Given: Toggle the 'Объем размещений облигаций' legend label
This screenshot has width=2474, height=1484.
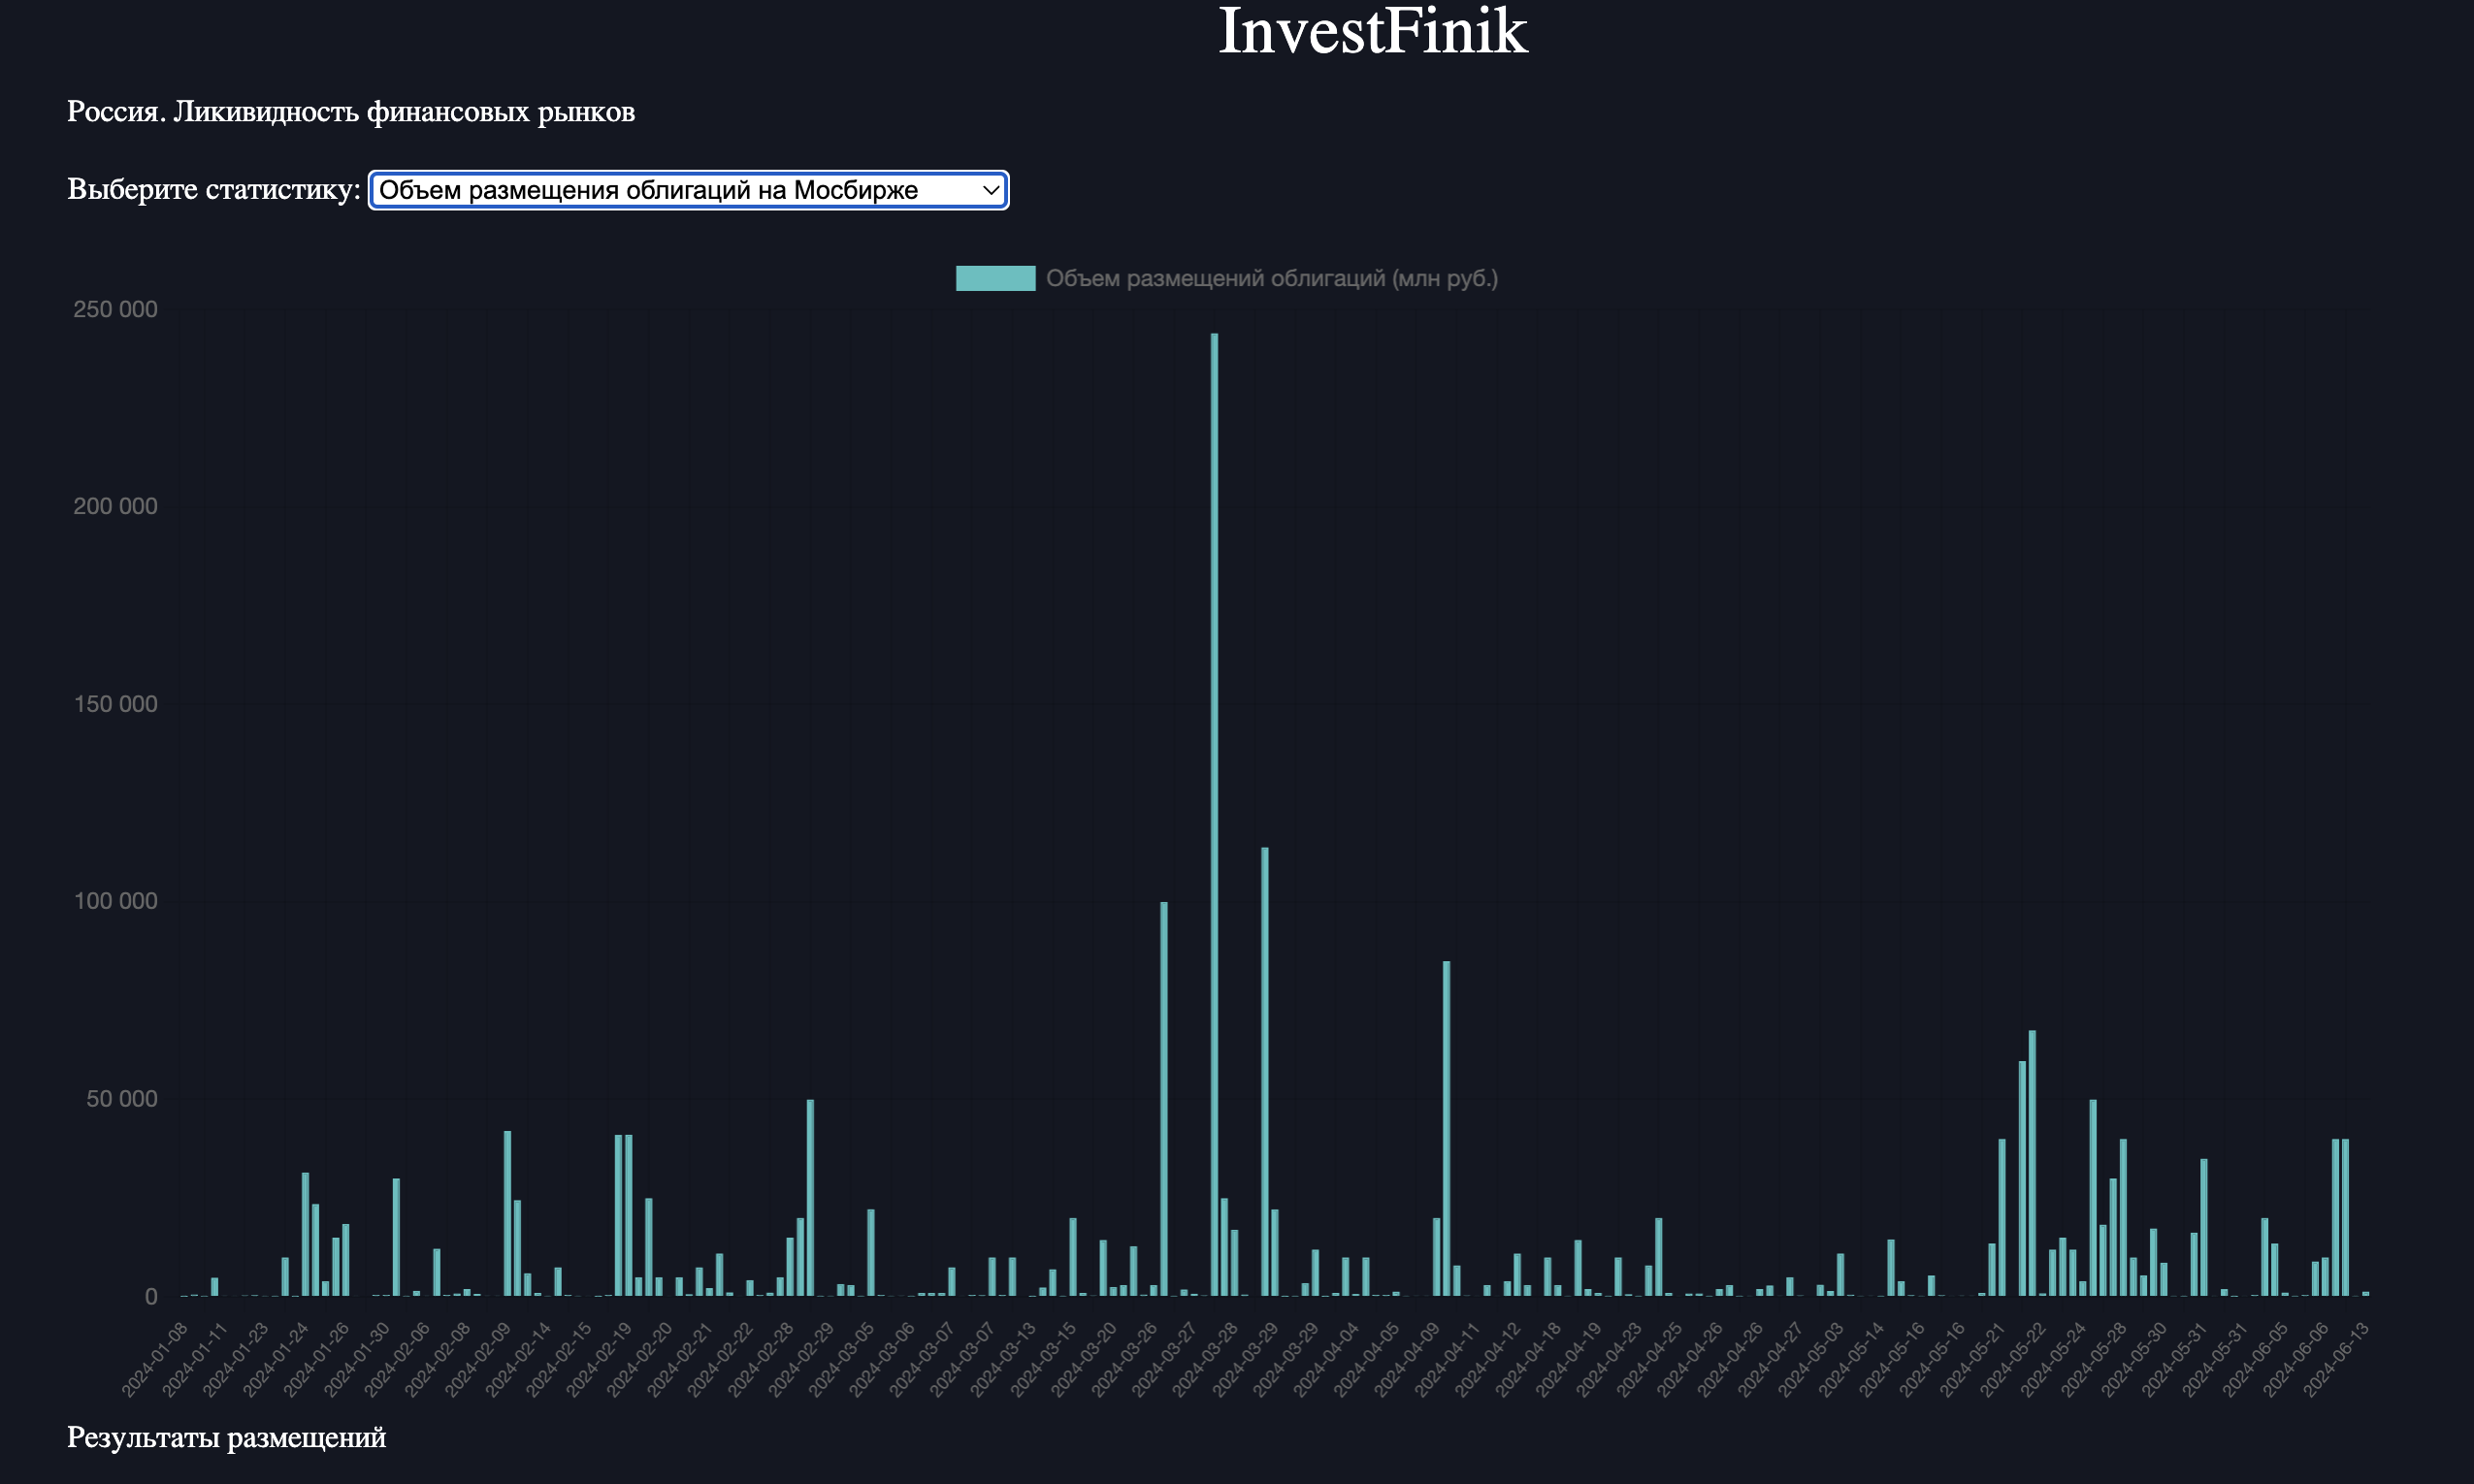Looking at the screenshot, I should pos(1271,278).
